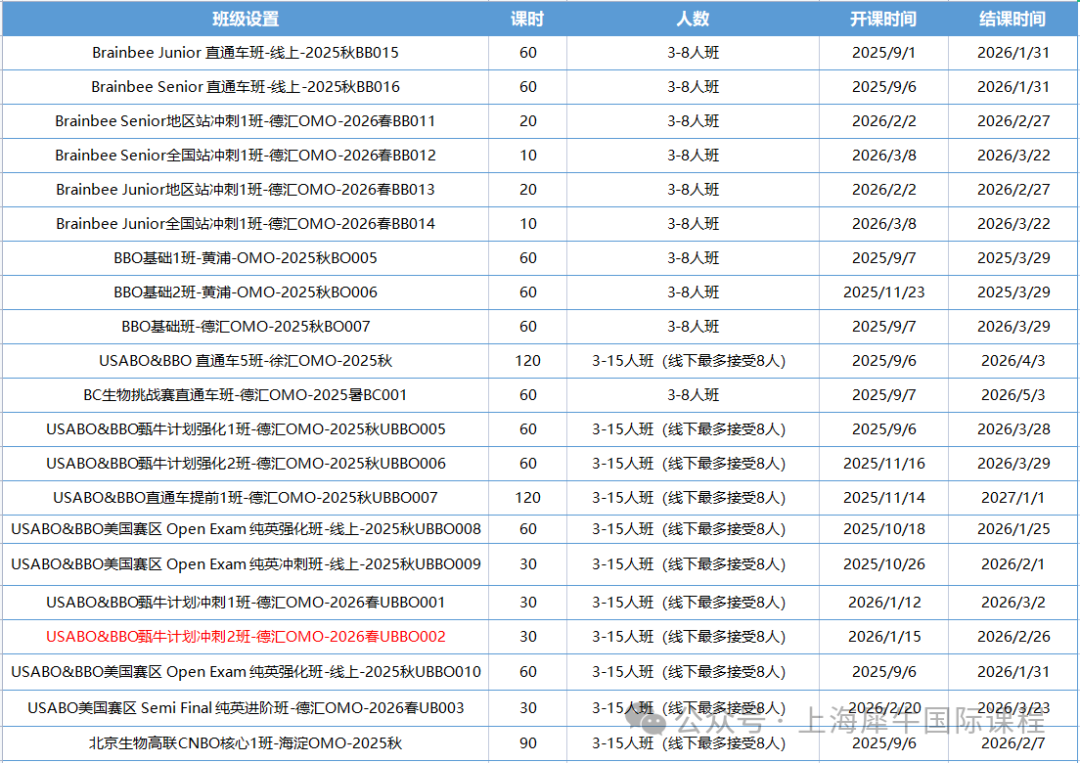This screenshot has width=1080, height=763.
Task: Click start date 2025/11/23
Action: (884, 292)
